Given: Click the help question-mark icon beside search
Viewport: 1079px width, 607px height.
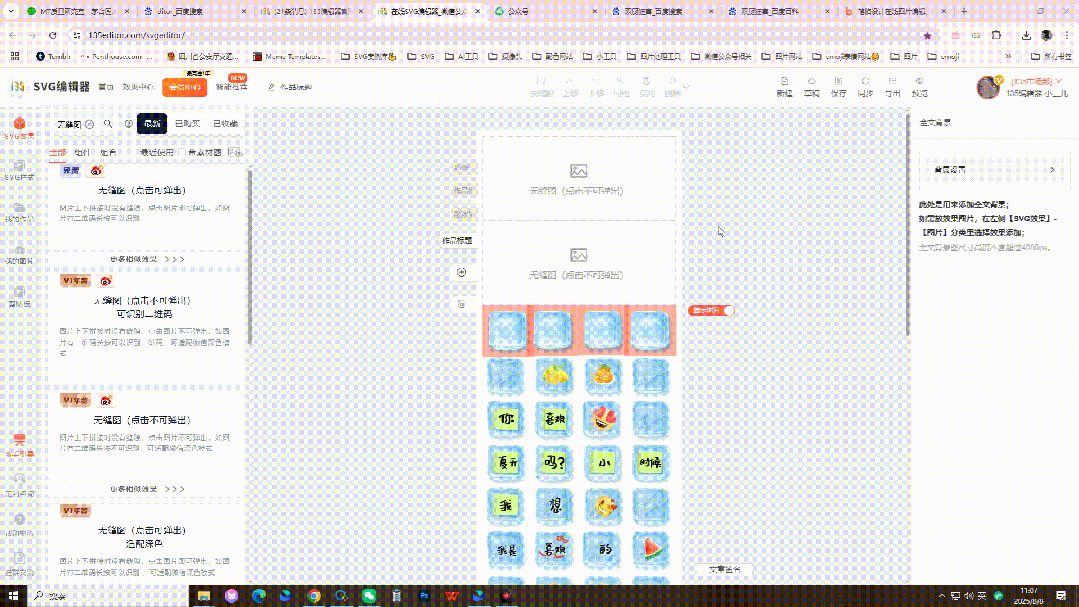Looking at the screenshot, I should [129, 124].
